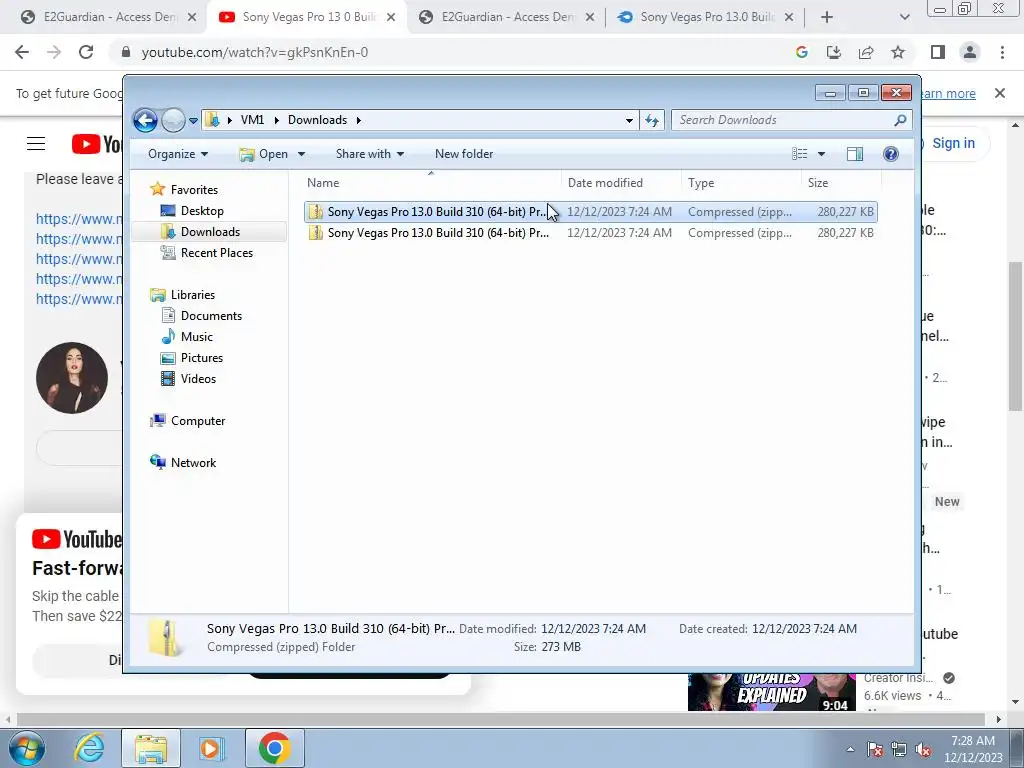Create a New folder

[x=464, y=154]
